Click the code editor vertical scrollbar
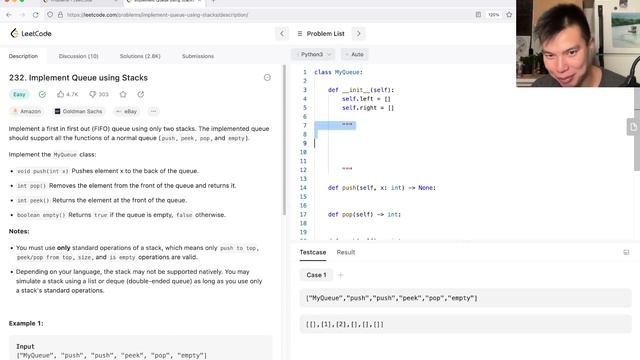This screenshot has width=640, height=360. click(x=637, y=129)
